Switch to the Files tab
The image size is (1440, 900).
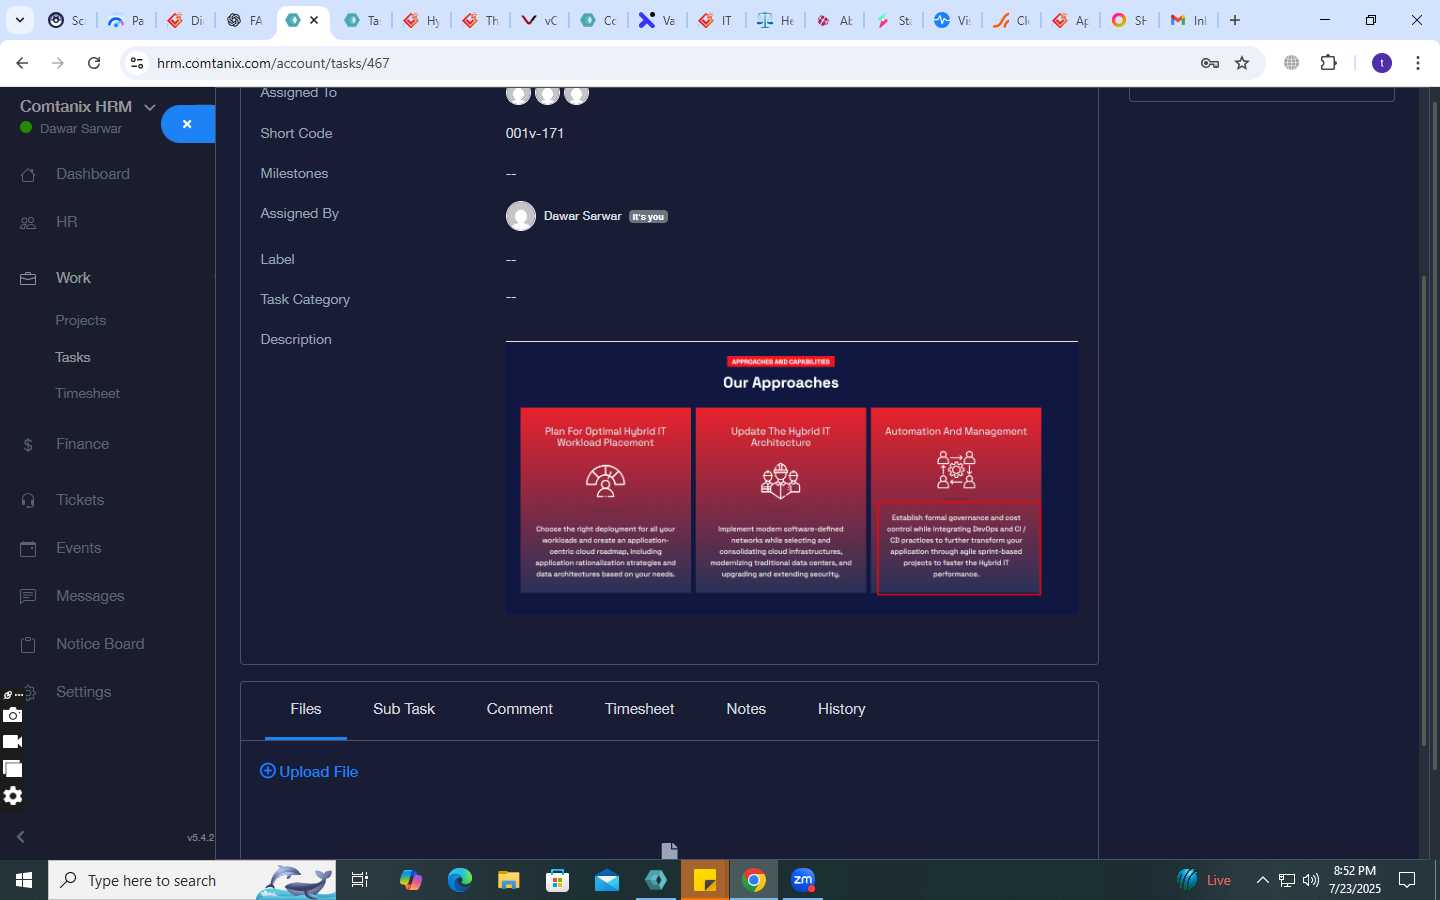(306, 709)
